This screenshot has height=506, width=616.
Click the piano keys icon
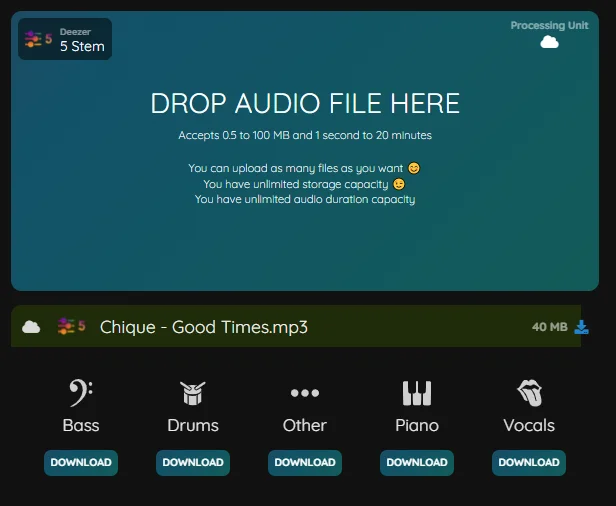[417, 392]
